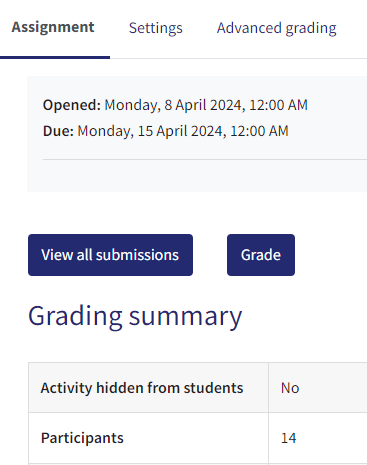Click the blue underline beneath Assignment tab

(55, 58)
